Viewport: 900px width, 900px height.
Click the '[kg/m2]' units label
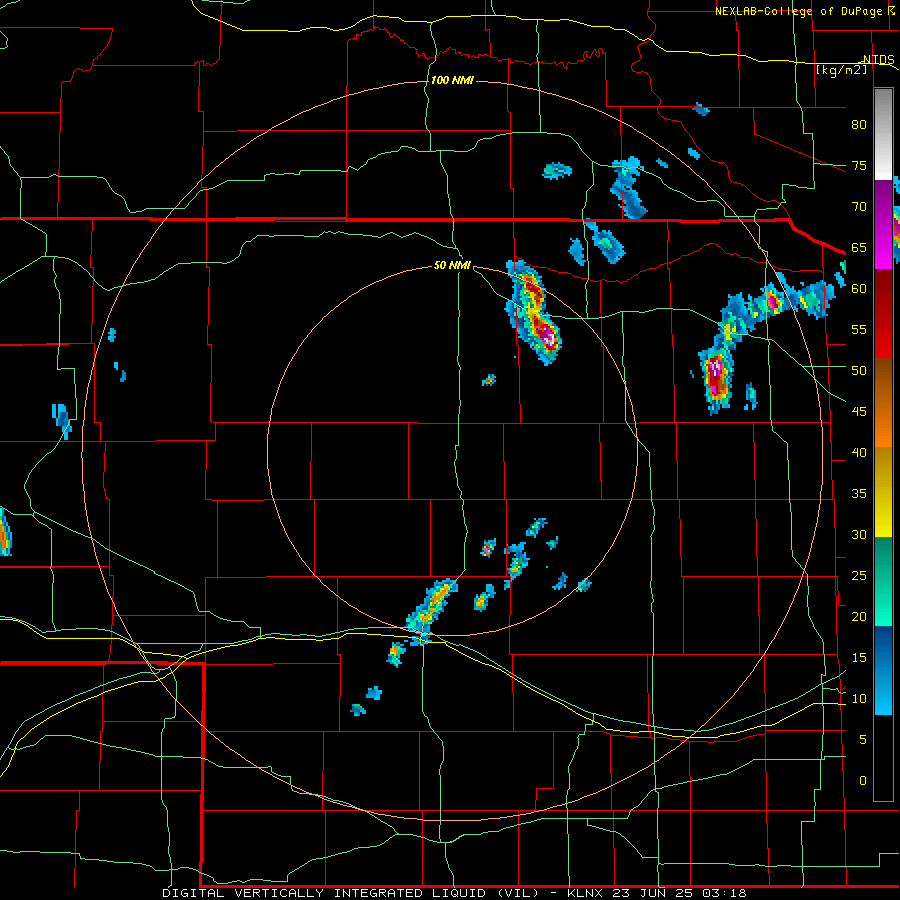tap(841, 70)
